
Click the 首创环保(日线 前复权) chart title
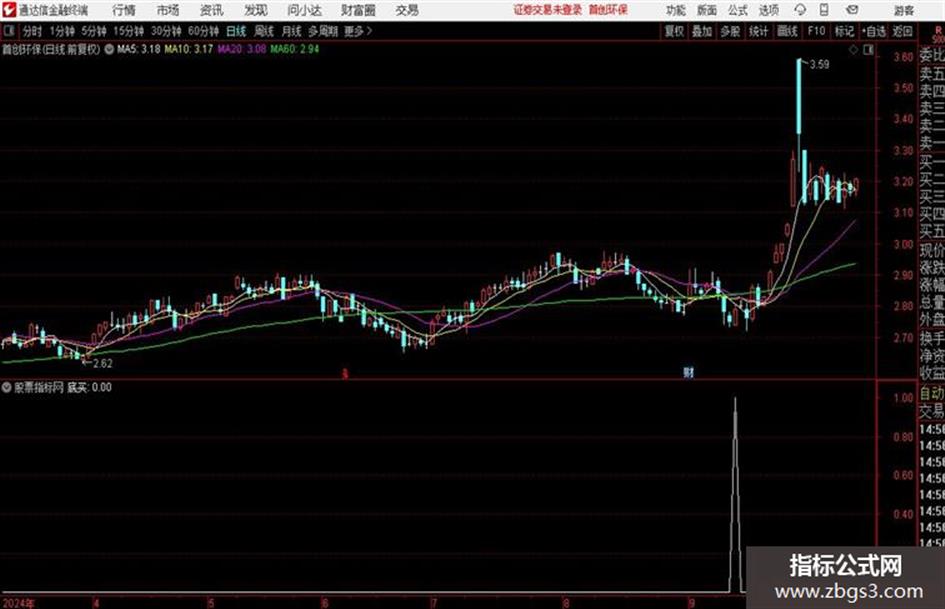(52, 49)
